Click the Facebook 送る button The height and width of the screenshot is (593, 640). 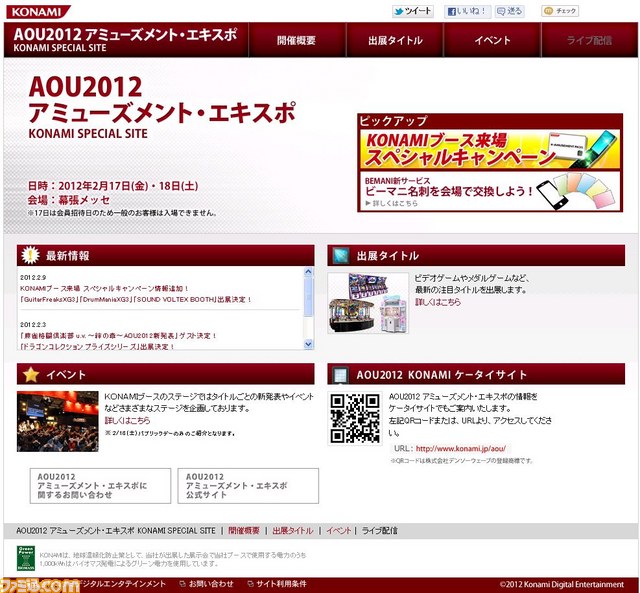click(x=510, y=11)
